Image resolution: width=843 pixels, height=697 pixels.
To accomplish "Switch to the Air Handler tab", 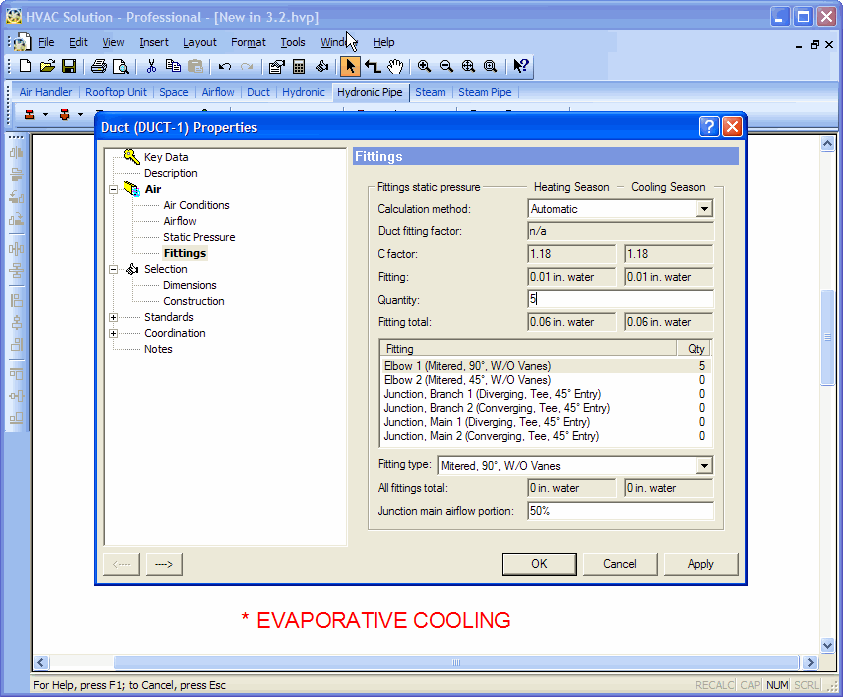I will (x=46, y=92).
